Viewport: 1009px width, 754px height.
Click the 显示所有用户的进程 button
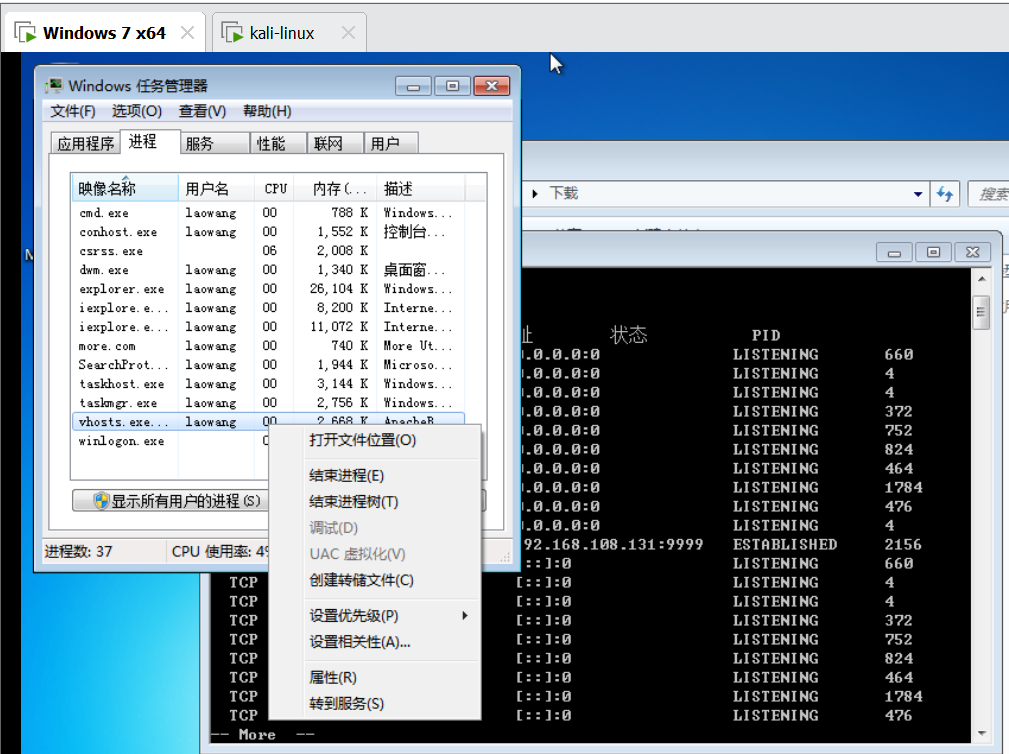pos(171,501)
